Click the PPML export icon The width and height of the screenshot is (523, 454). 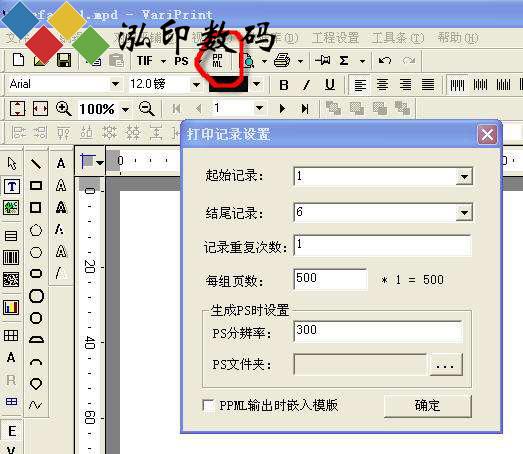[x=217, y=61]
